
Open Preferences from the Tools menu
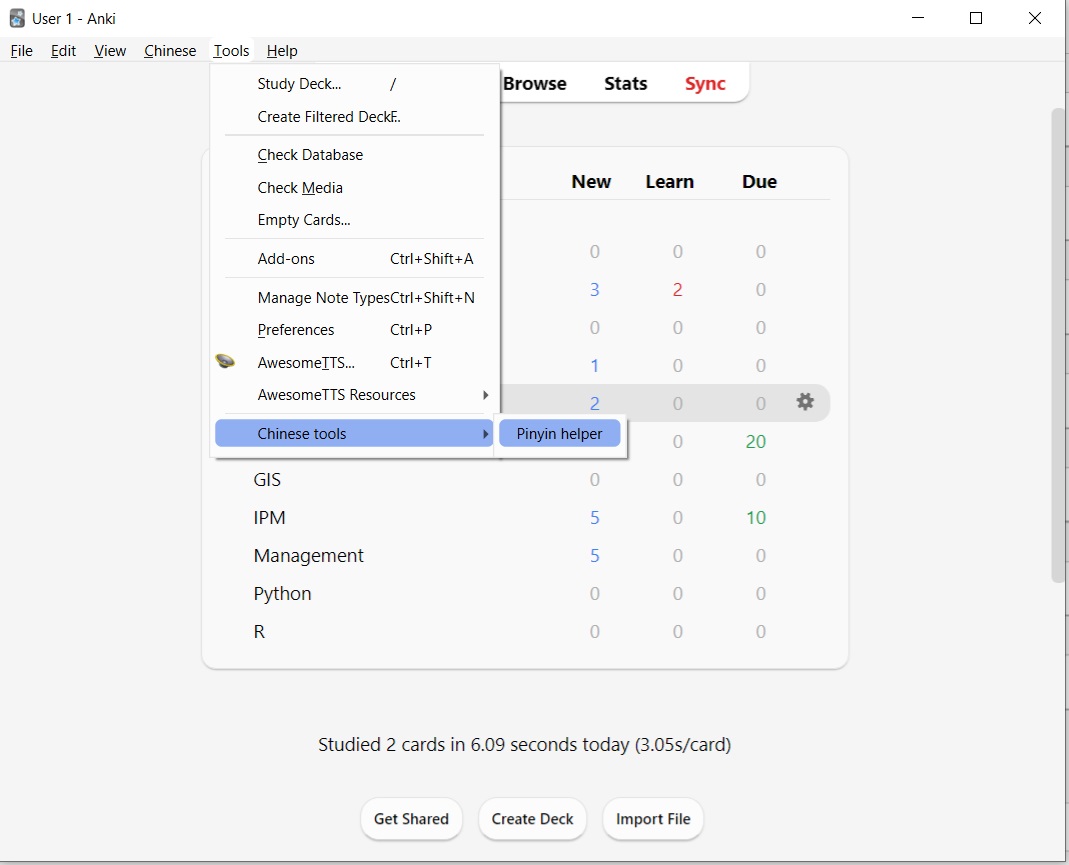click(x=355, y=330)
